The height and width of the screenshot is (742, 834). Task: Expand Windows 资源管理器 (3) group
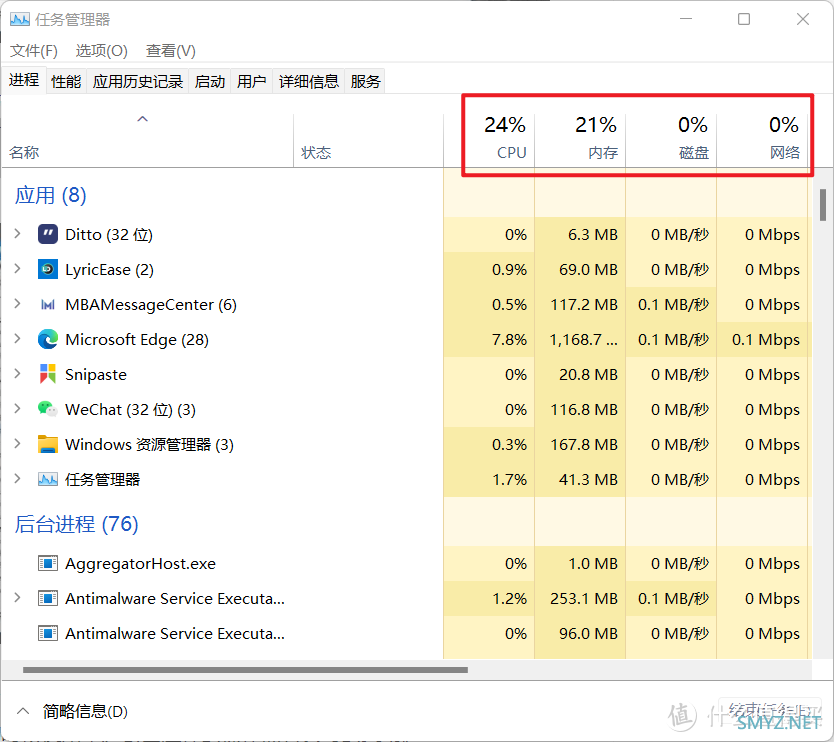tap(18, 444)
